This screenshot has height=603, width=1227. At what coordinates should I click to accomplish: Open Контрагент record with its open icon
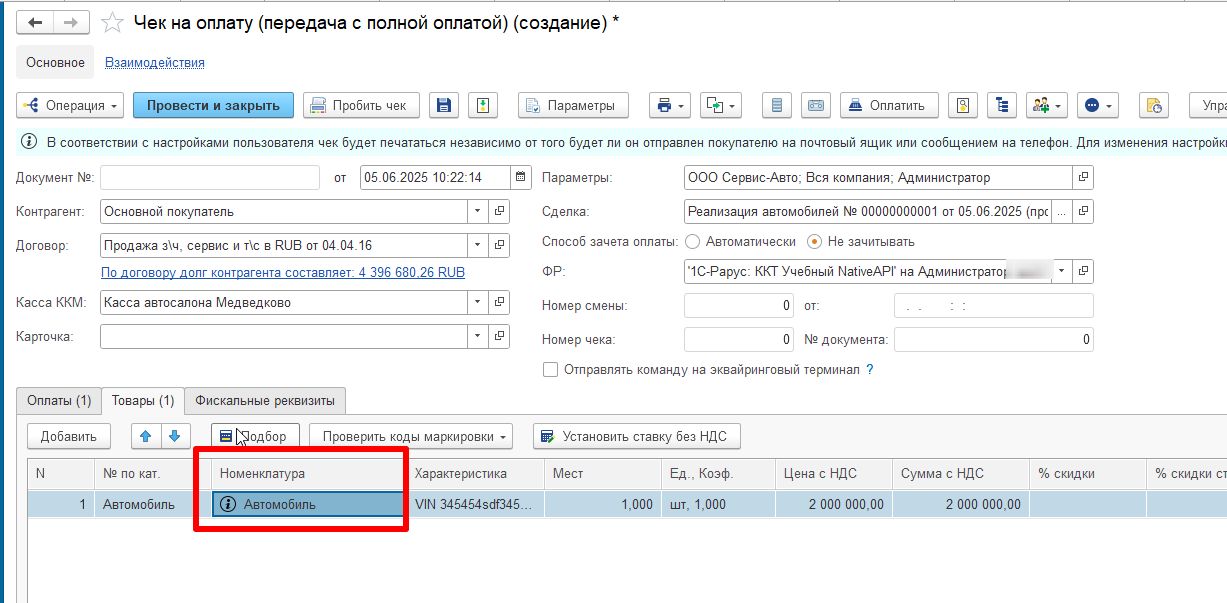click(500, 212)
